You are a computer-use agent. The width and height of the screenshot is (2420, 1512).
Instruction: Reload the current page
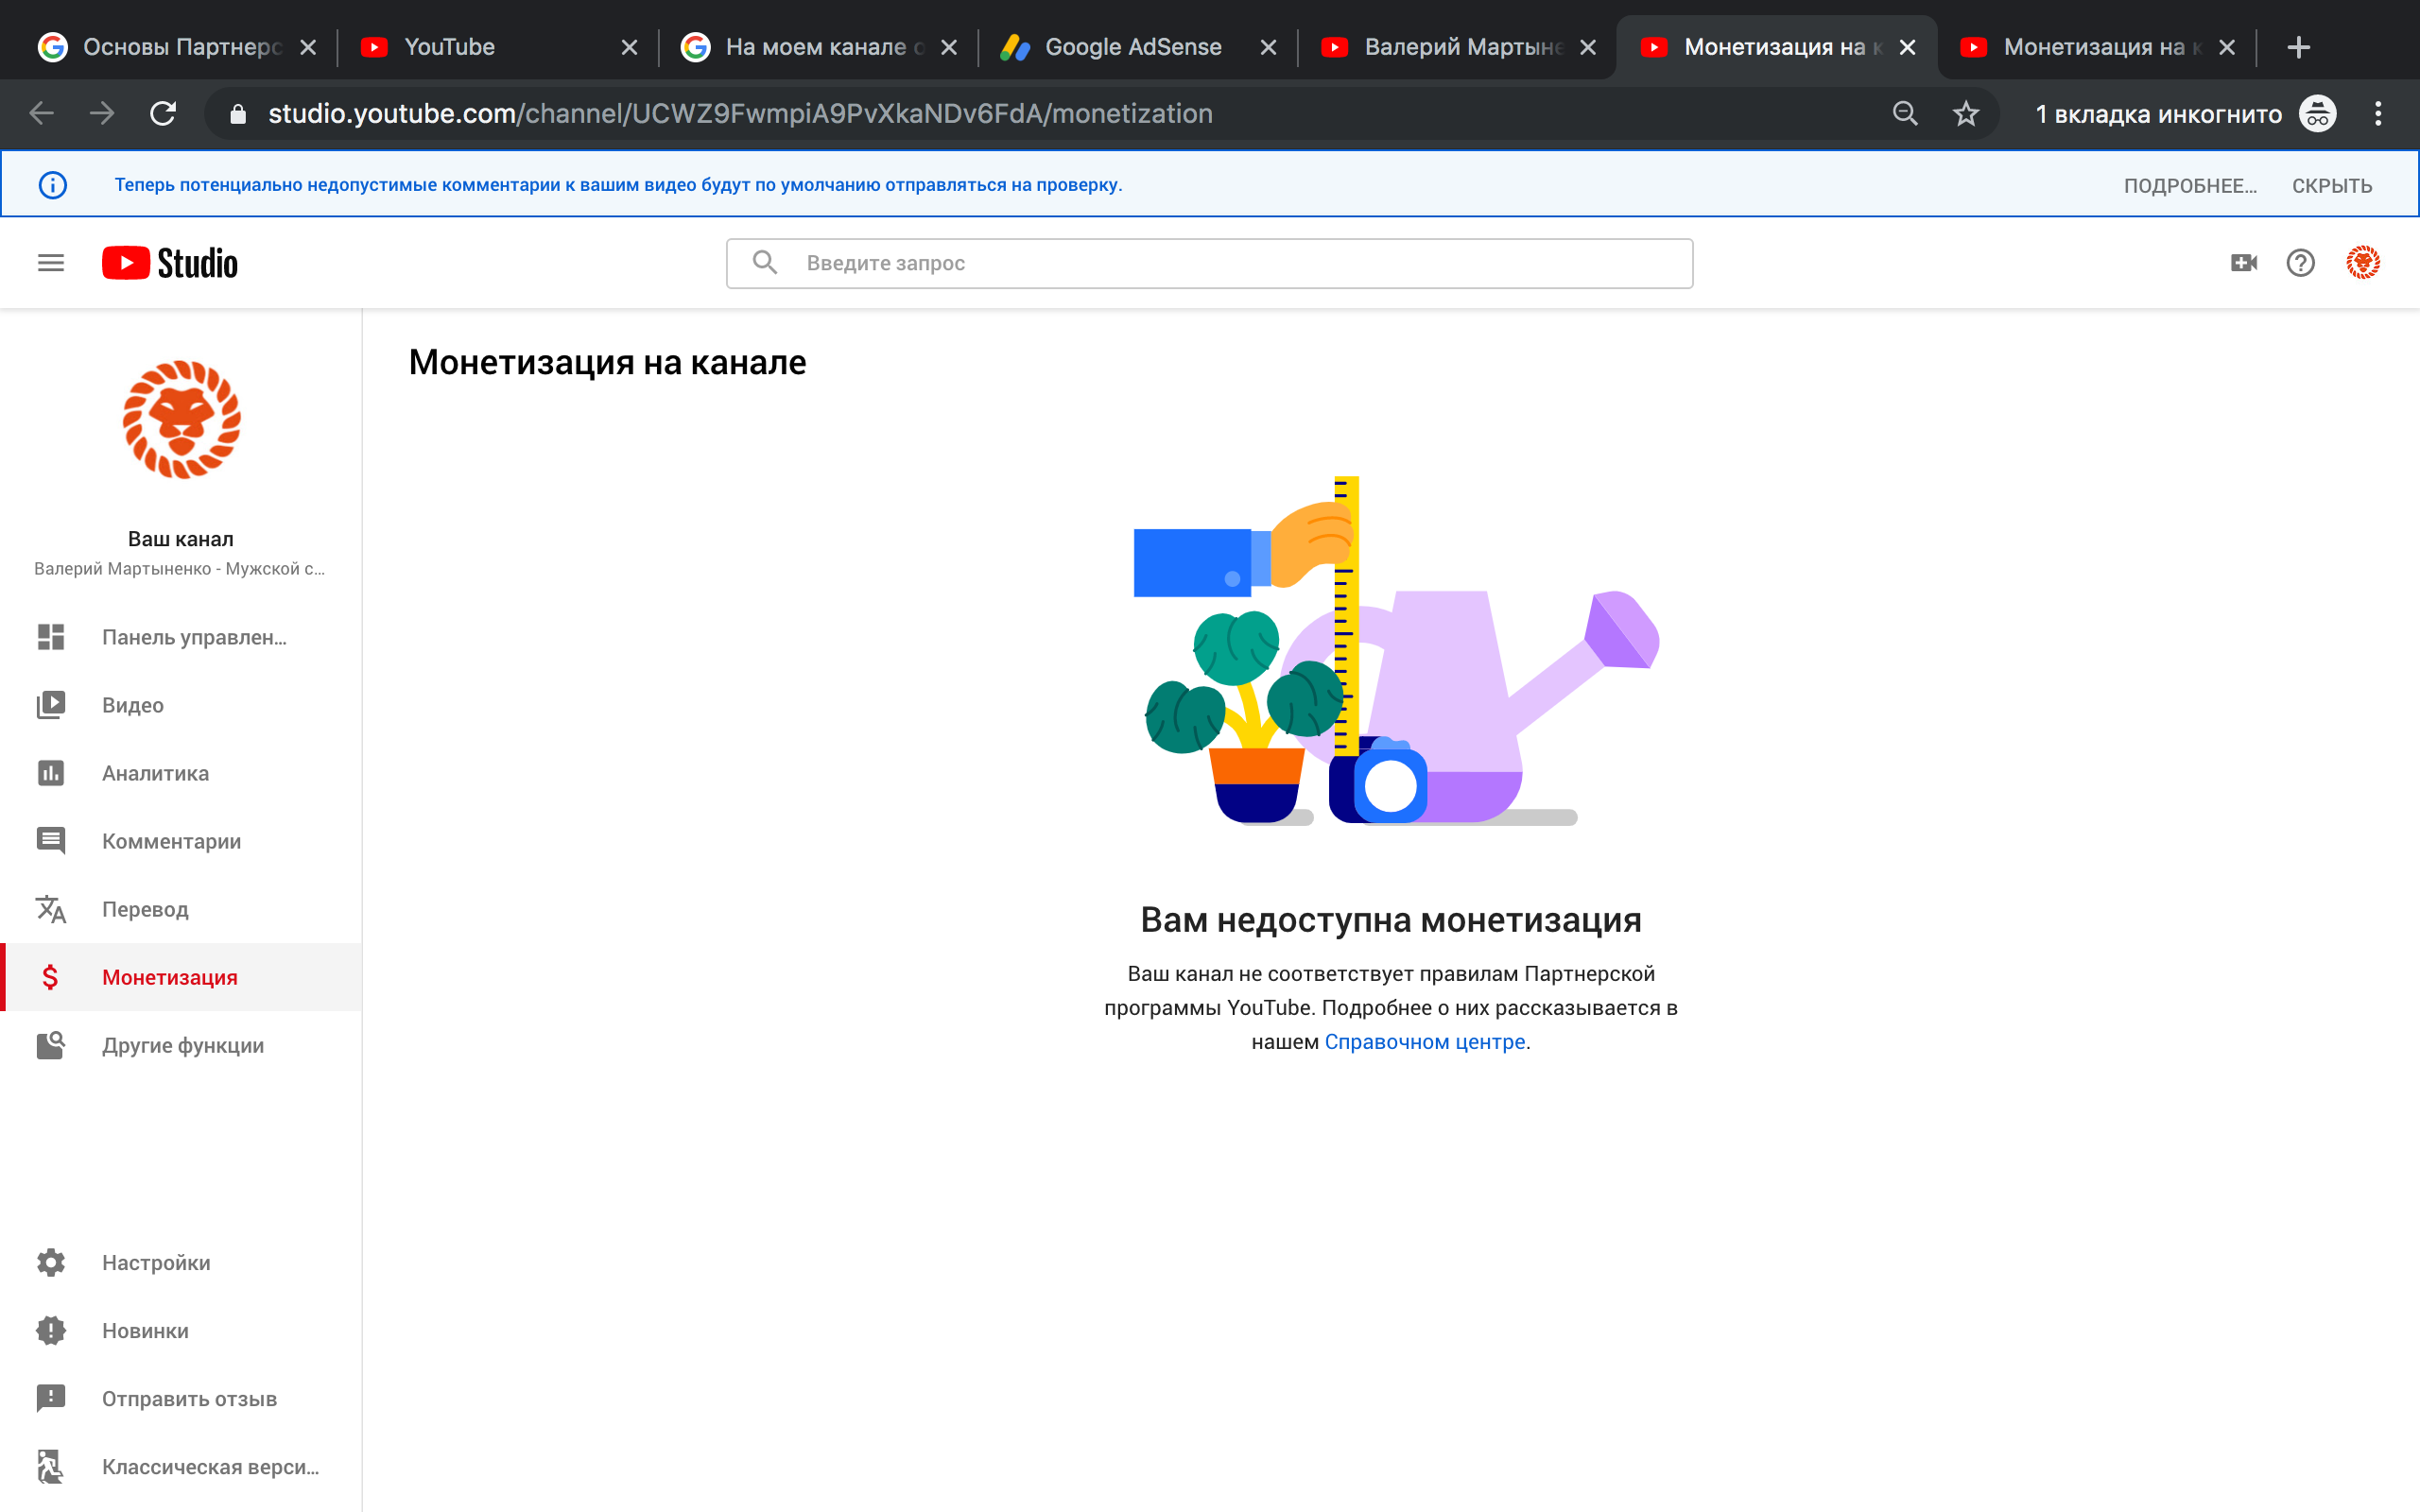pos(163,113)
